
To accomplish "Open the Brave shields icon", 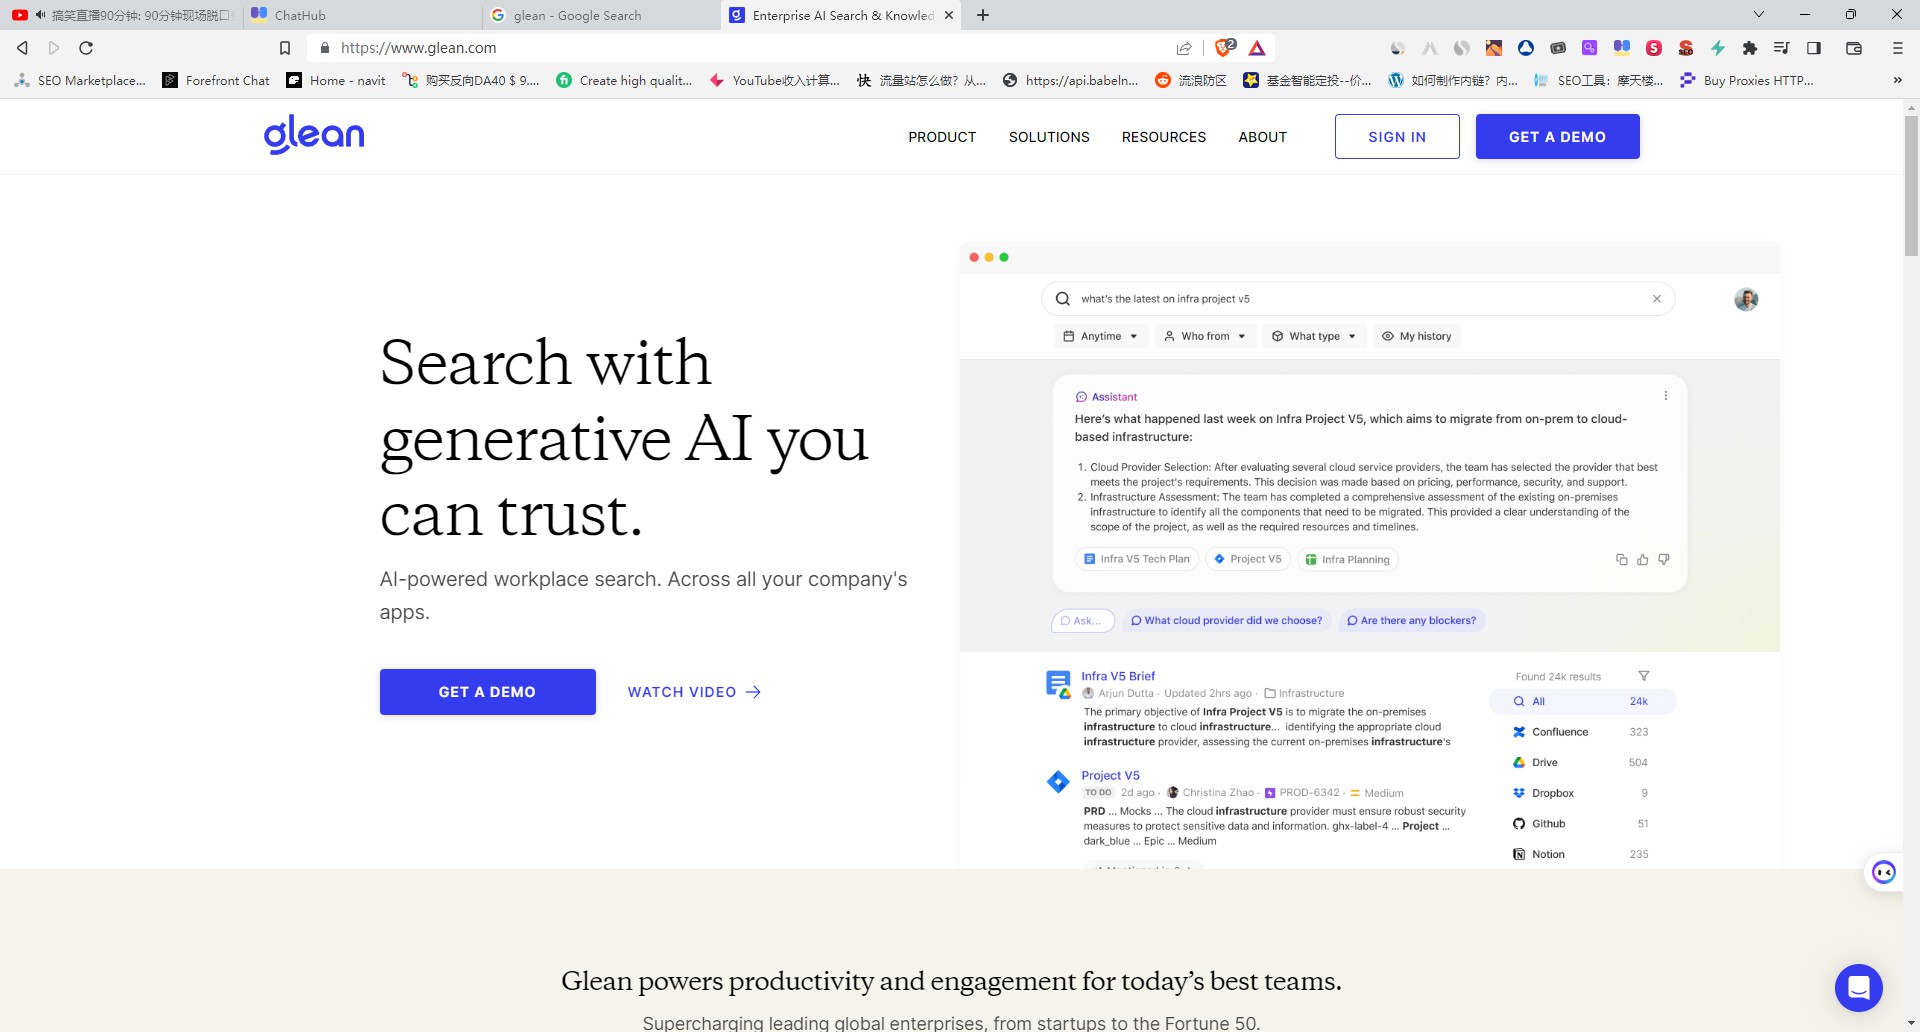I will click(x=1225, y=47).
